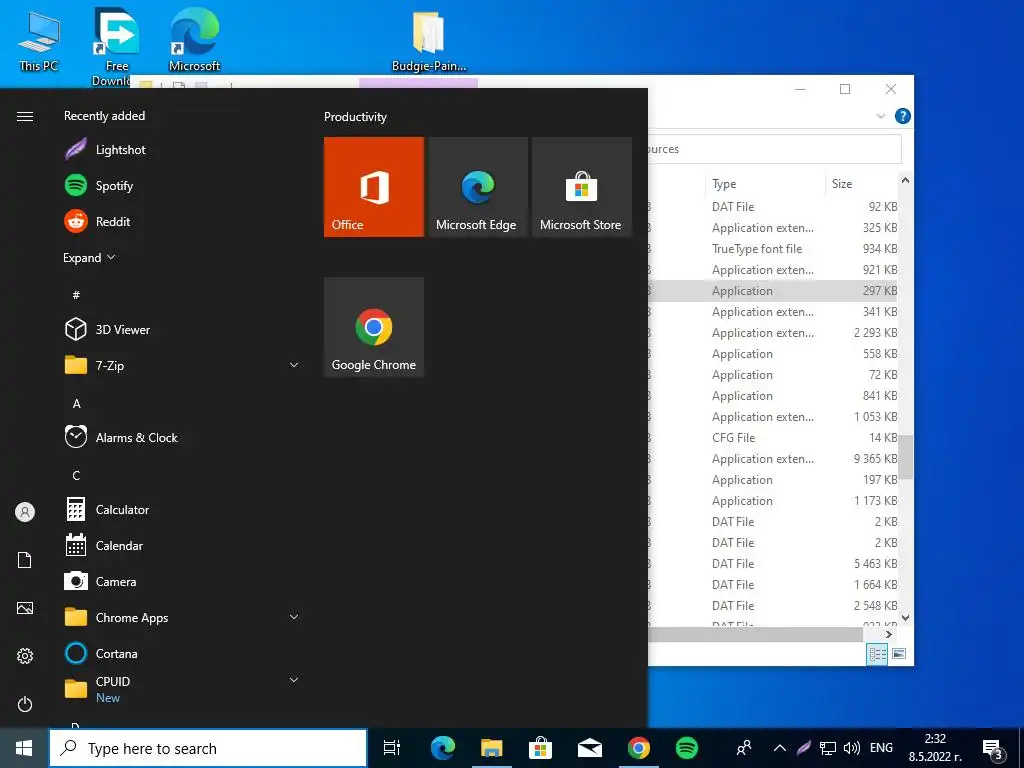Viewport: 1024px width, 768px height.
Task: Open the Microsoft Edge tile
Action: click(477, 187)
